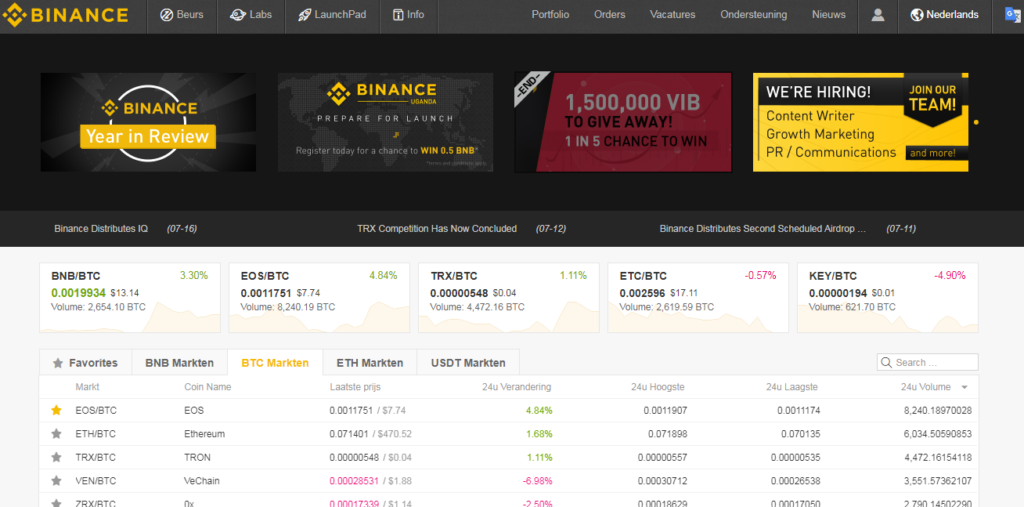The height and width of the screenshot is (507, 1024).
Task: Open the EOS/BTC market row
Action: [509, 410]
